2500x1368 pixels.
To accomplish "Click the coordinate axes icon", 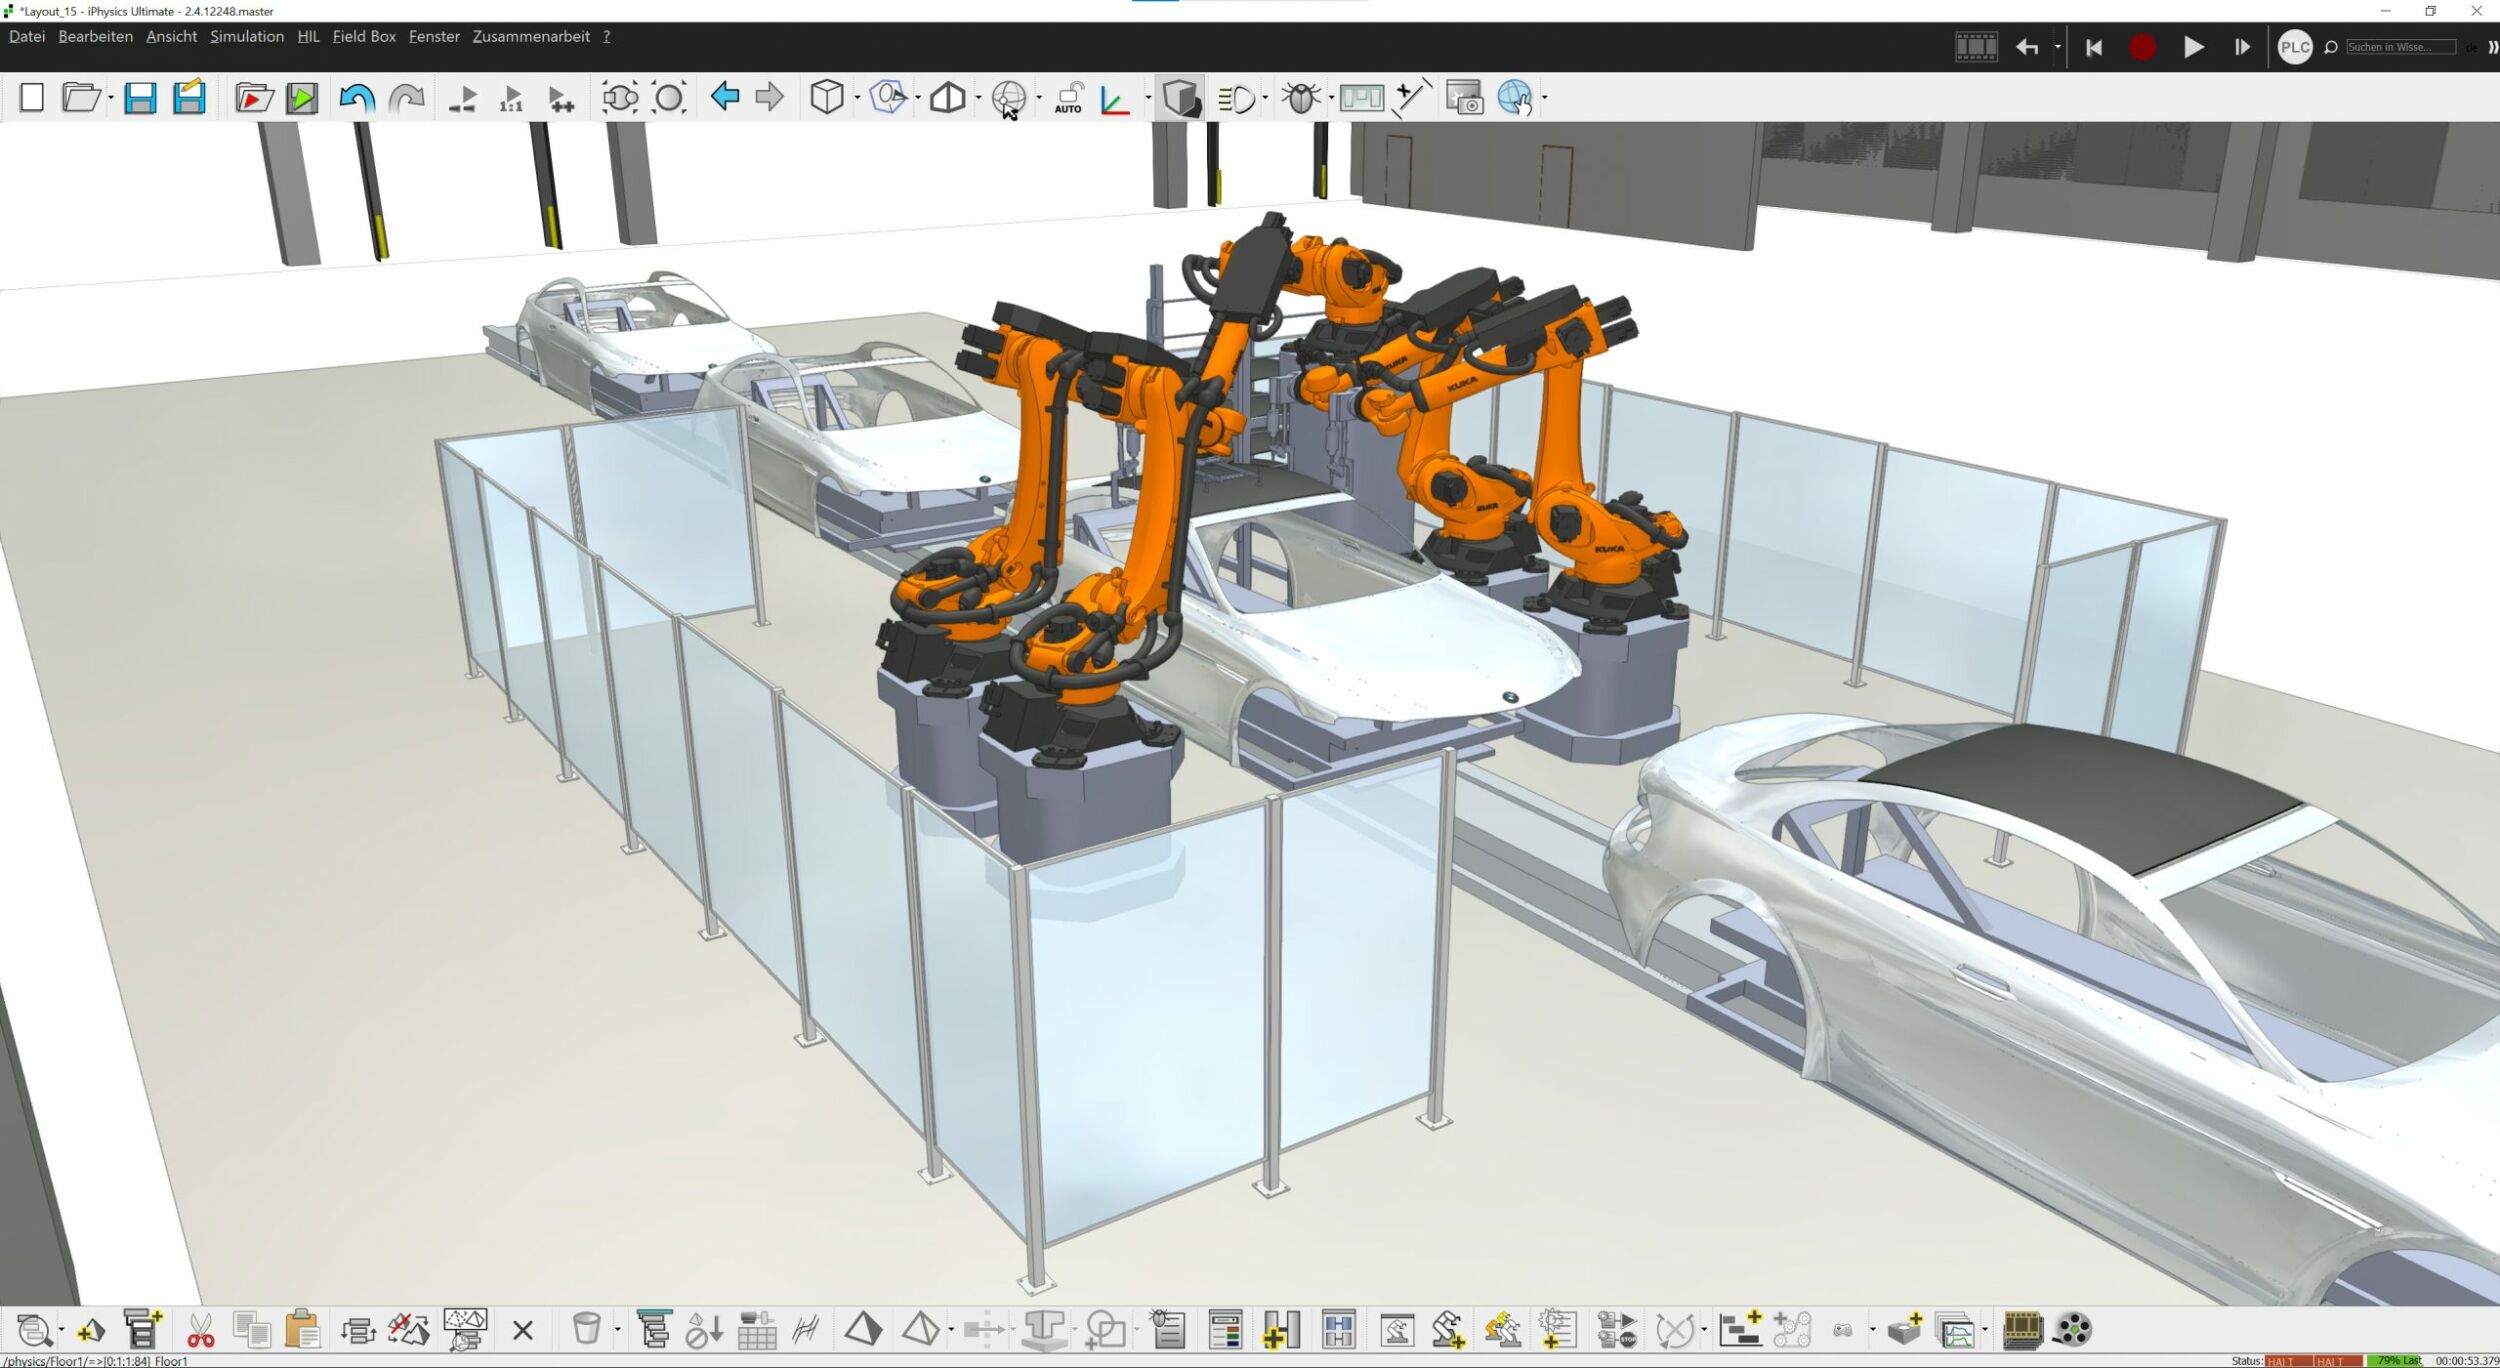I will (1114, 98).
